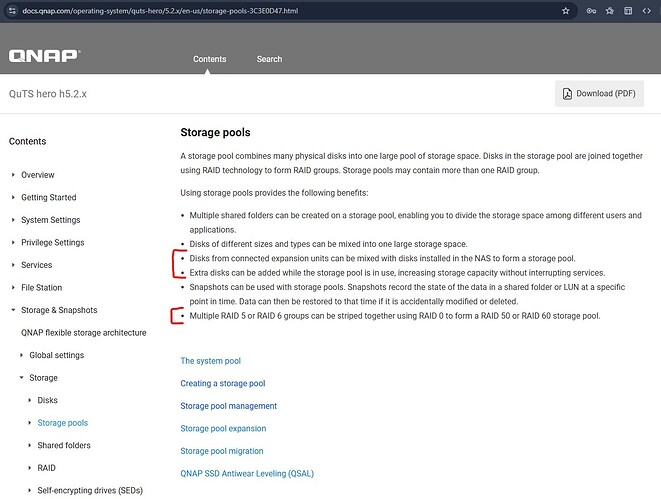Click the developer tools code brackets icon
This screenshot has height=499, width=661.
tap(645, 11)
